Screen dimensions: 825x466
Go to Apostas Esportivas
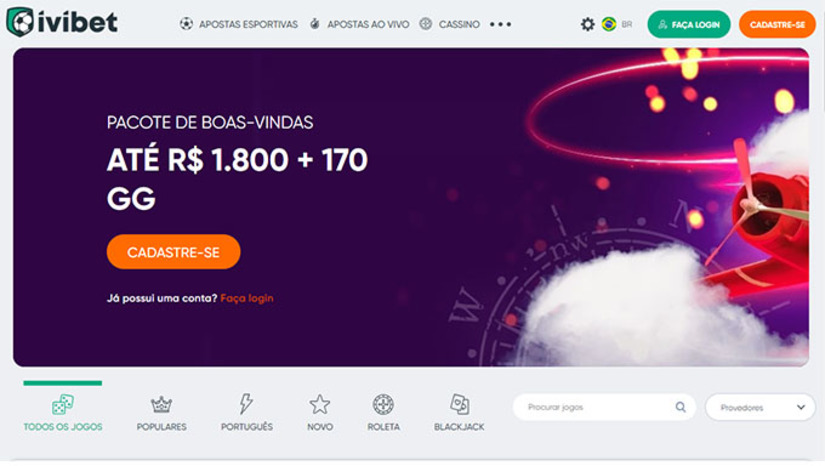click(238, 24)
